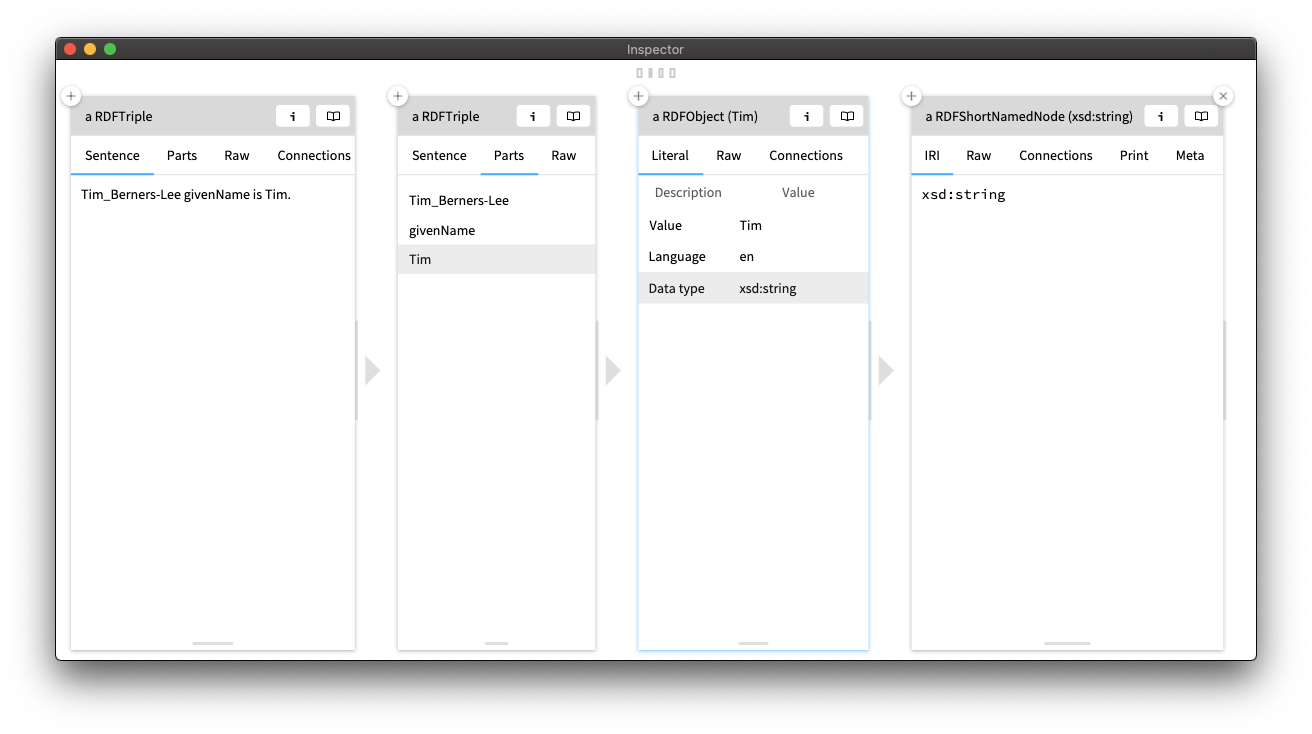This screenshot has height=734, width=1312.
Task: Open book icon in first RDFTriple pane
Action: [x=333, y=116]
